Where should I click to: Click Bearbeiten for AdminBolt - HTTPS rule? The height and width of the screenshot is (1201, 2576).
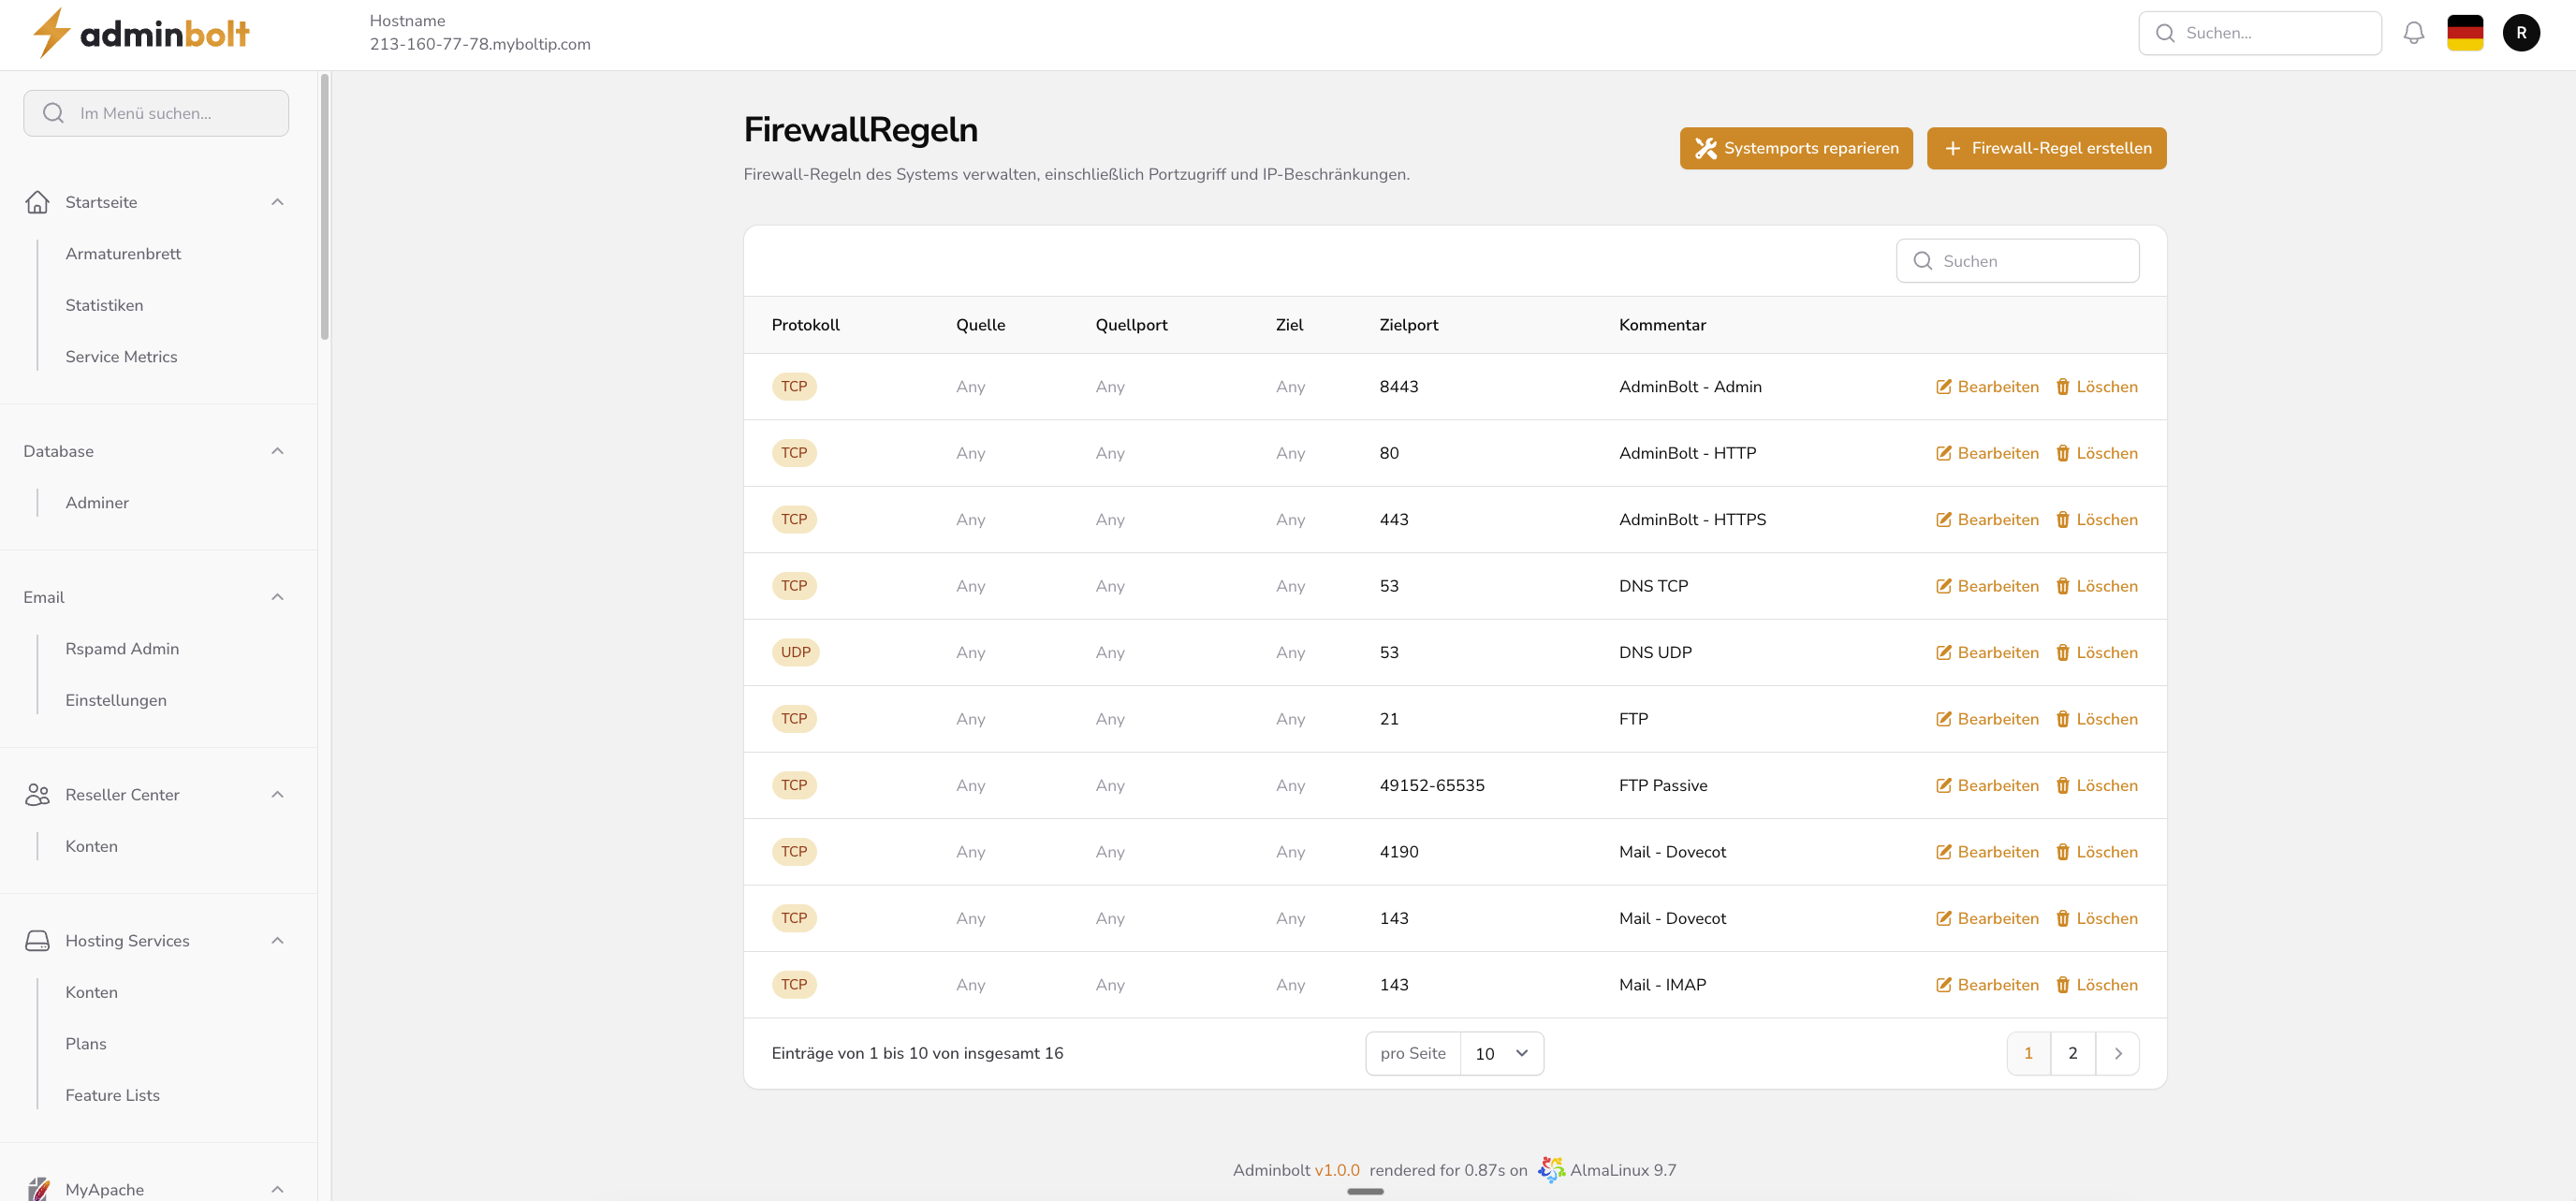click(1986, 520)
